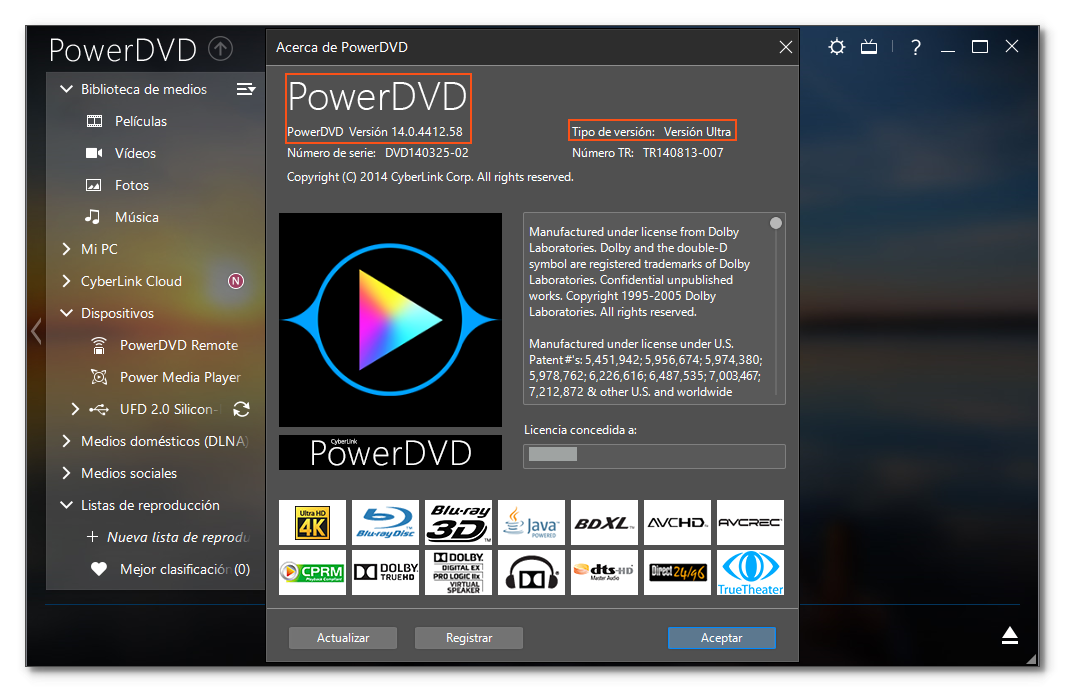Expand the Mi PC node
The height and width of the screenshot is (692, 1065).
click(x=66, y=249)
